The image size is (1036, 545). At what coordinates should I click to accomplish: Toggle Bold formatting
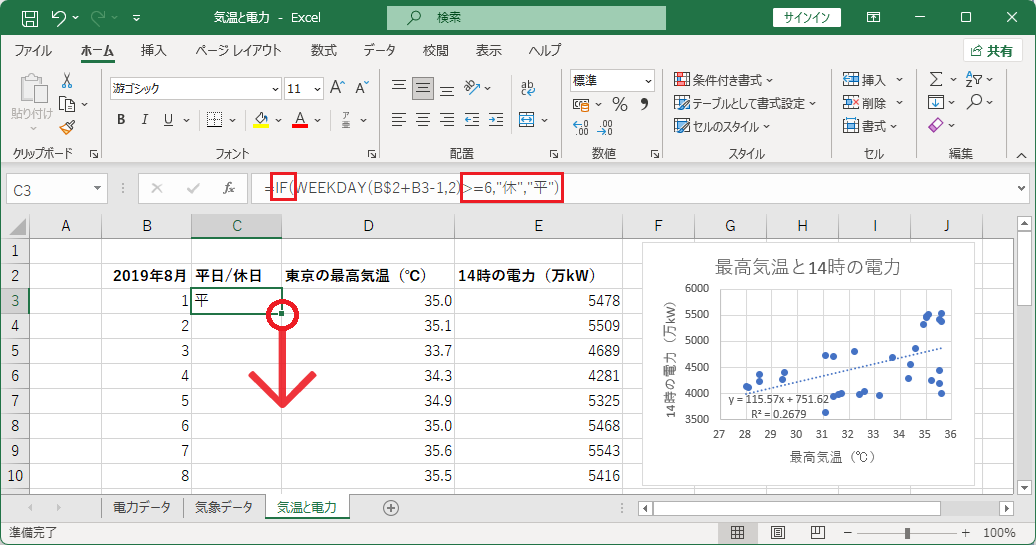121,120
